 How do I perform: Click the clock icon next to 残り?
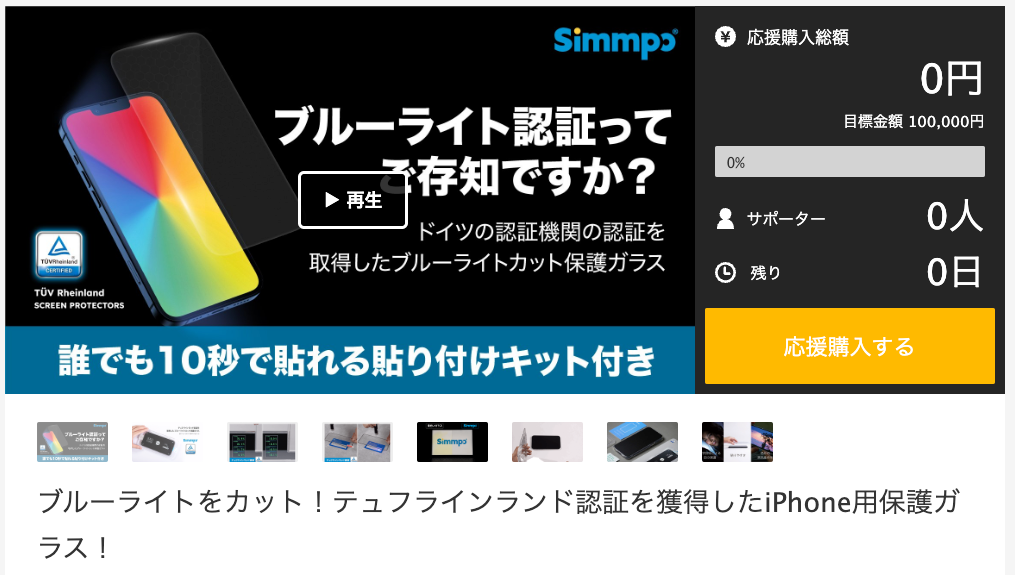[725, 272]
